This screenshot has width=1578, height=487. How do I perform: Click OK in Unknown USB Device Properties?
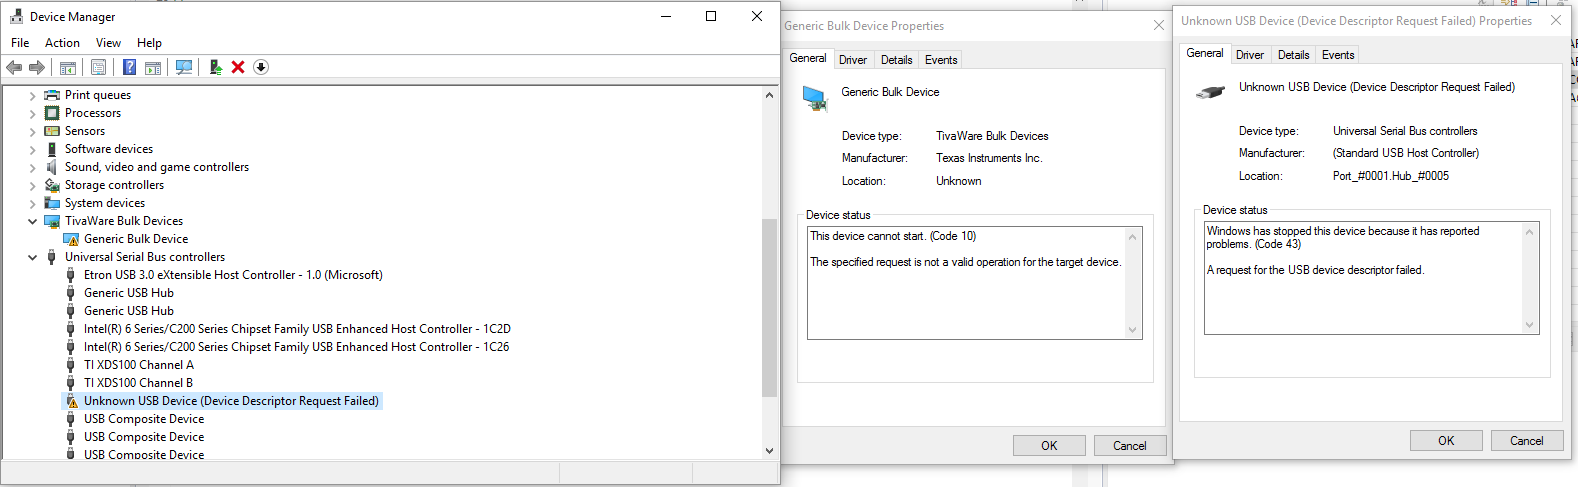(x=1446, y=441)
